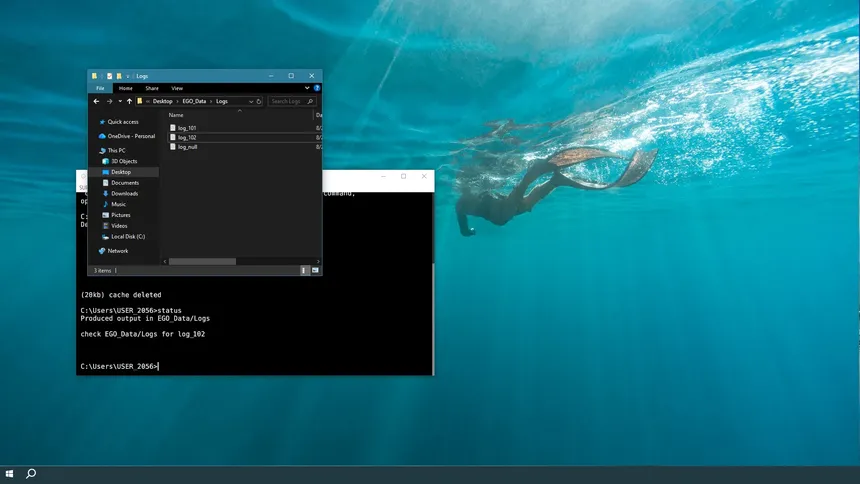The width and height of the screenshot is (860, 484).
Task: Expand the ribbon with the chevron
Action: 307,88
